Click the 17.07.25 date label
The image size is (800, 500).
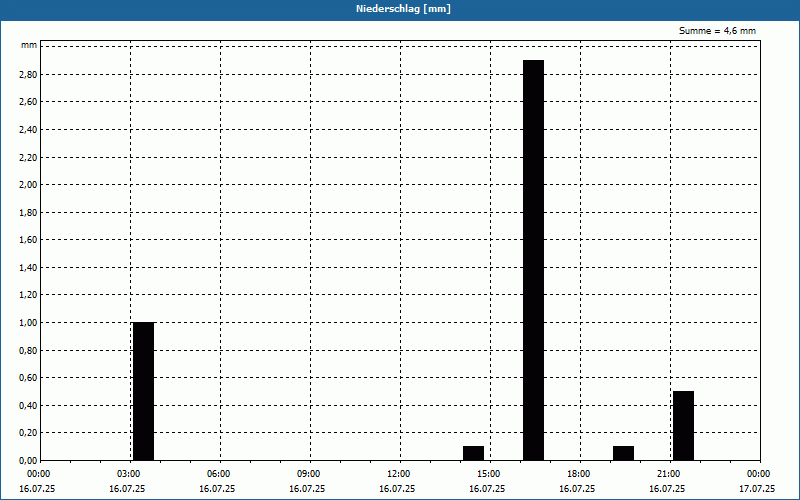tap(757, 489)
